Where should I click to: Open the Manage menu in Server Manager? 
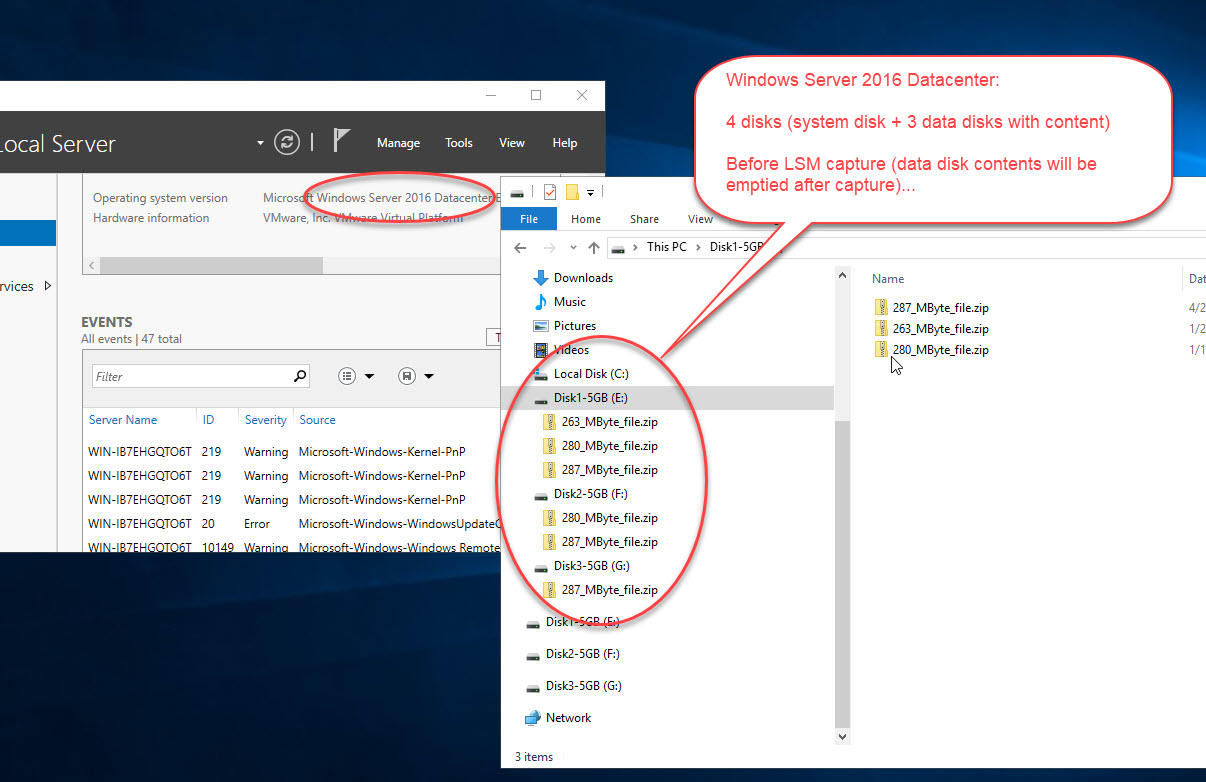coord(398,143)
